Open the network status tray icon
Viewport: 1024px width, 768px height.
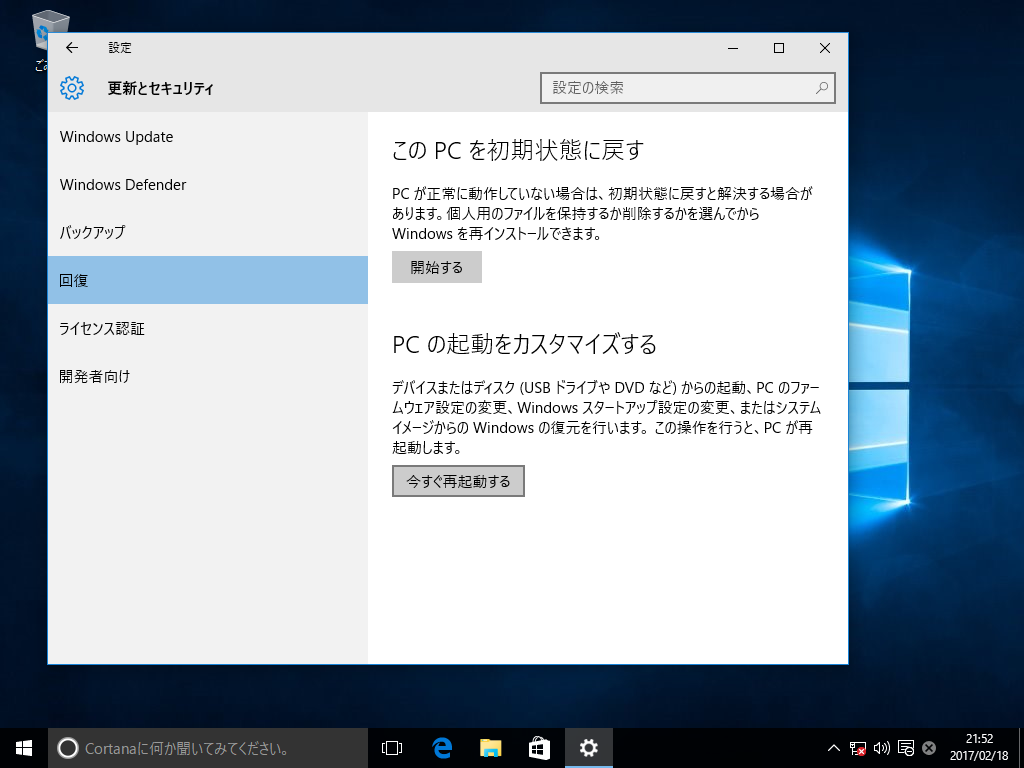point(857,748)
